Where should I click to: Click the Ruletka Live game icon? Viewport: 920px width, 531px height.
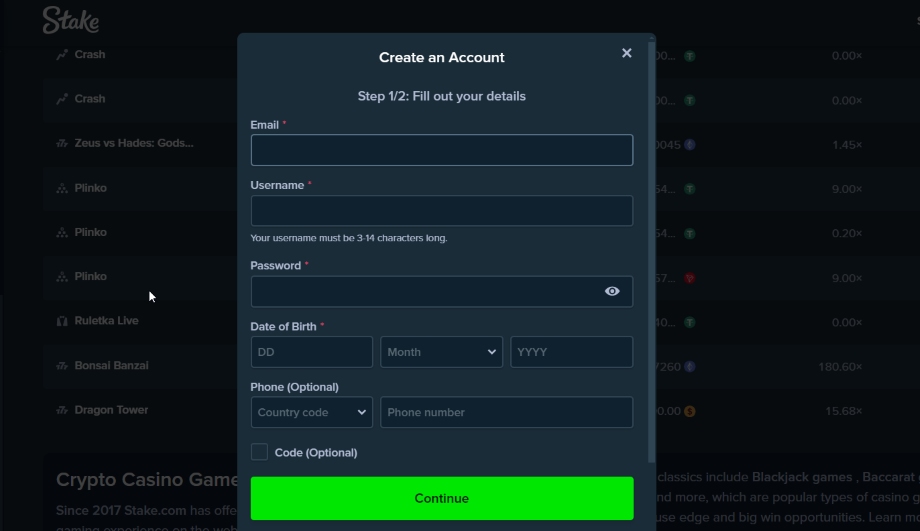click(x=62, y=321)
